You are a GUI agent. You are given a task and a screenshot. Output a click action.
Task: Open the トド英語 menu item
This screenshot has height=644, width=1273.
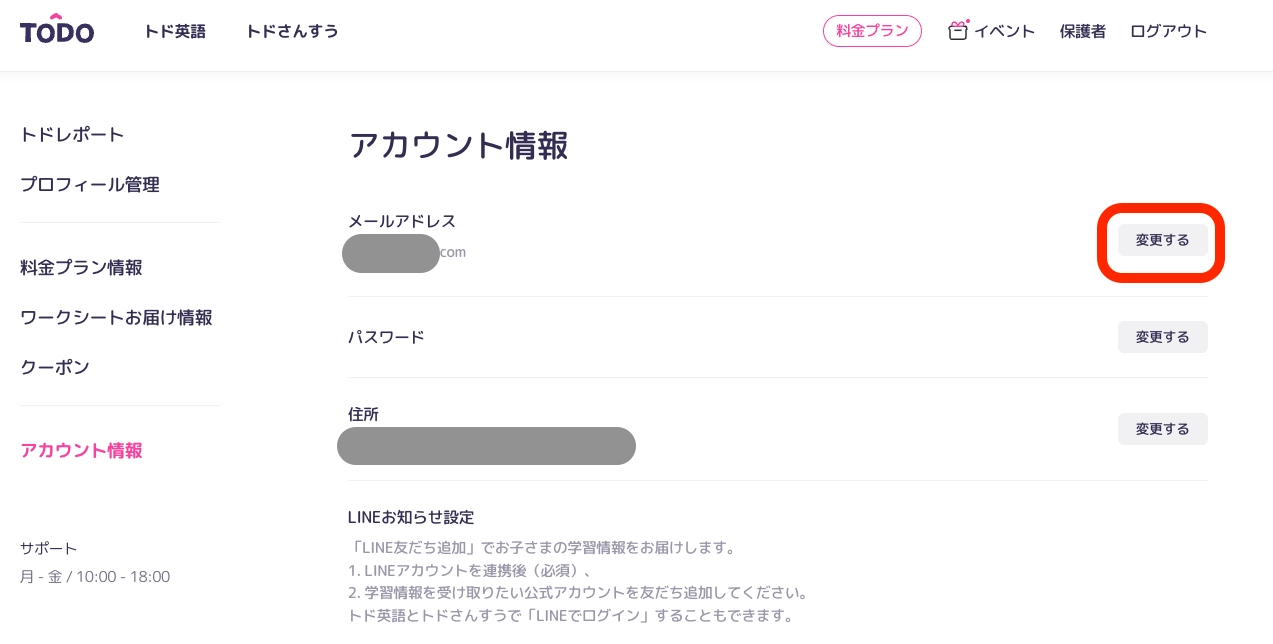(x=175, y=31)
